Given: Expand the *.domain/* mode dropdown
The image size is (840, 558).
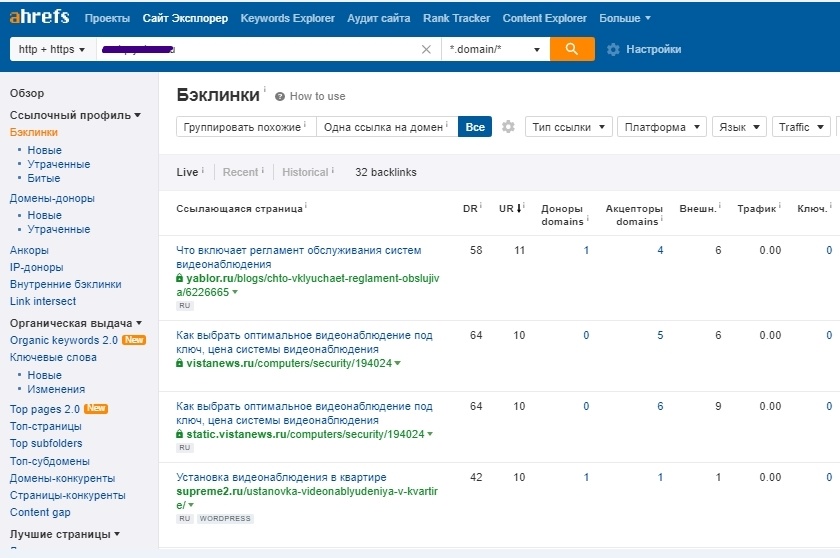Looking at the screenshot, I should 495,49.
